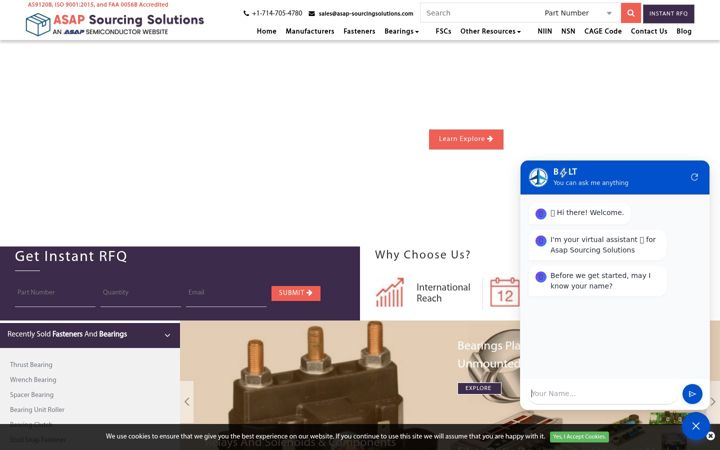
Task: Open the NSN menu item
Action: point(568,31)
